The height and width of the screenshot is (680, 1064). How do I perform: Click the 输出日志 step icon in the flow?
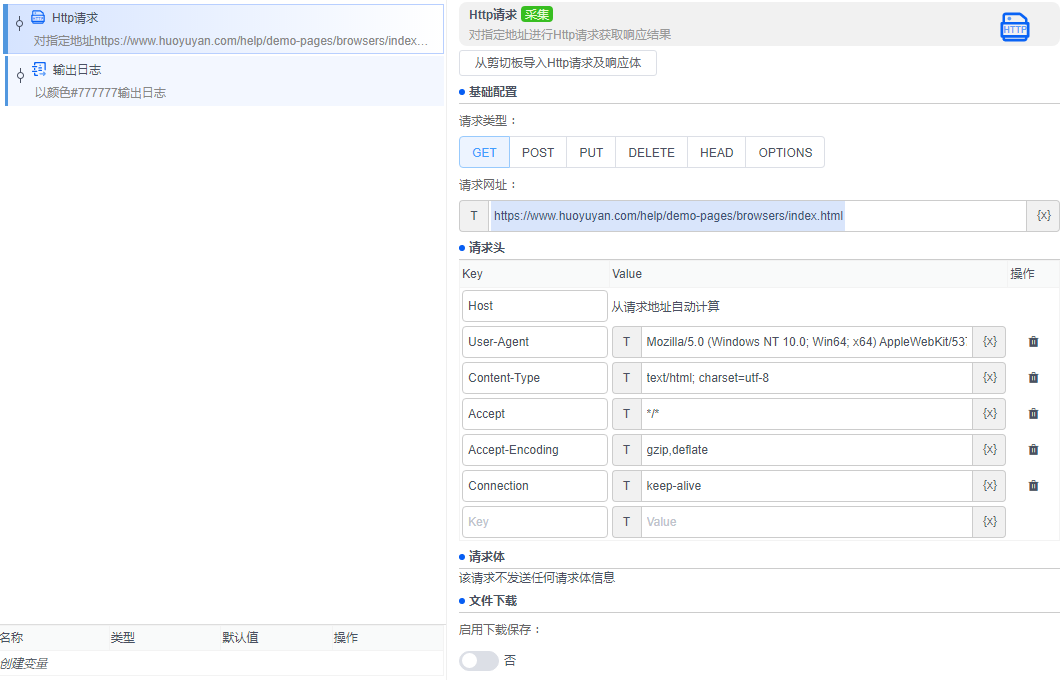coord(36,69)
